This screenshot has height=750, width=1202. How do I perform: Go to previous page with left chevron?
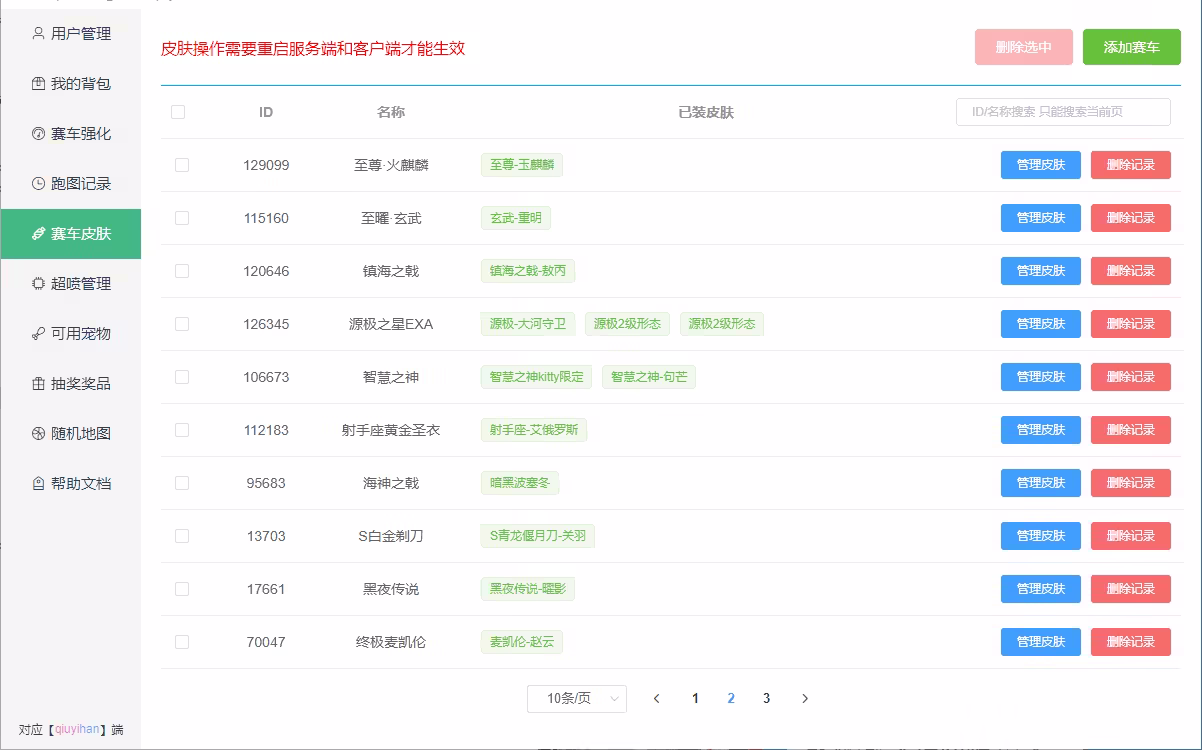[x=656, y=699]
